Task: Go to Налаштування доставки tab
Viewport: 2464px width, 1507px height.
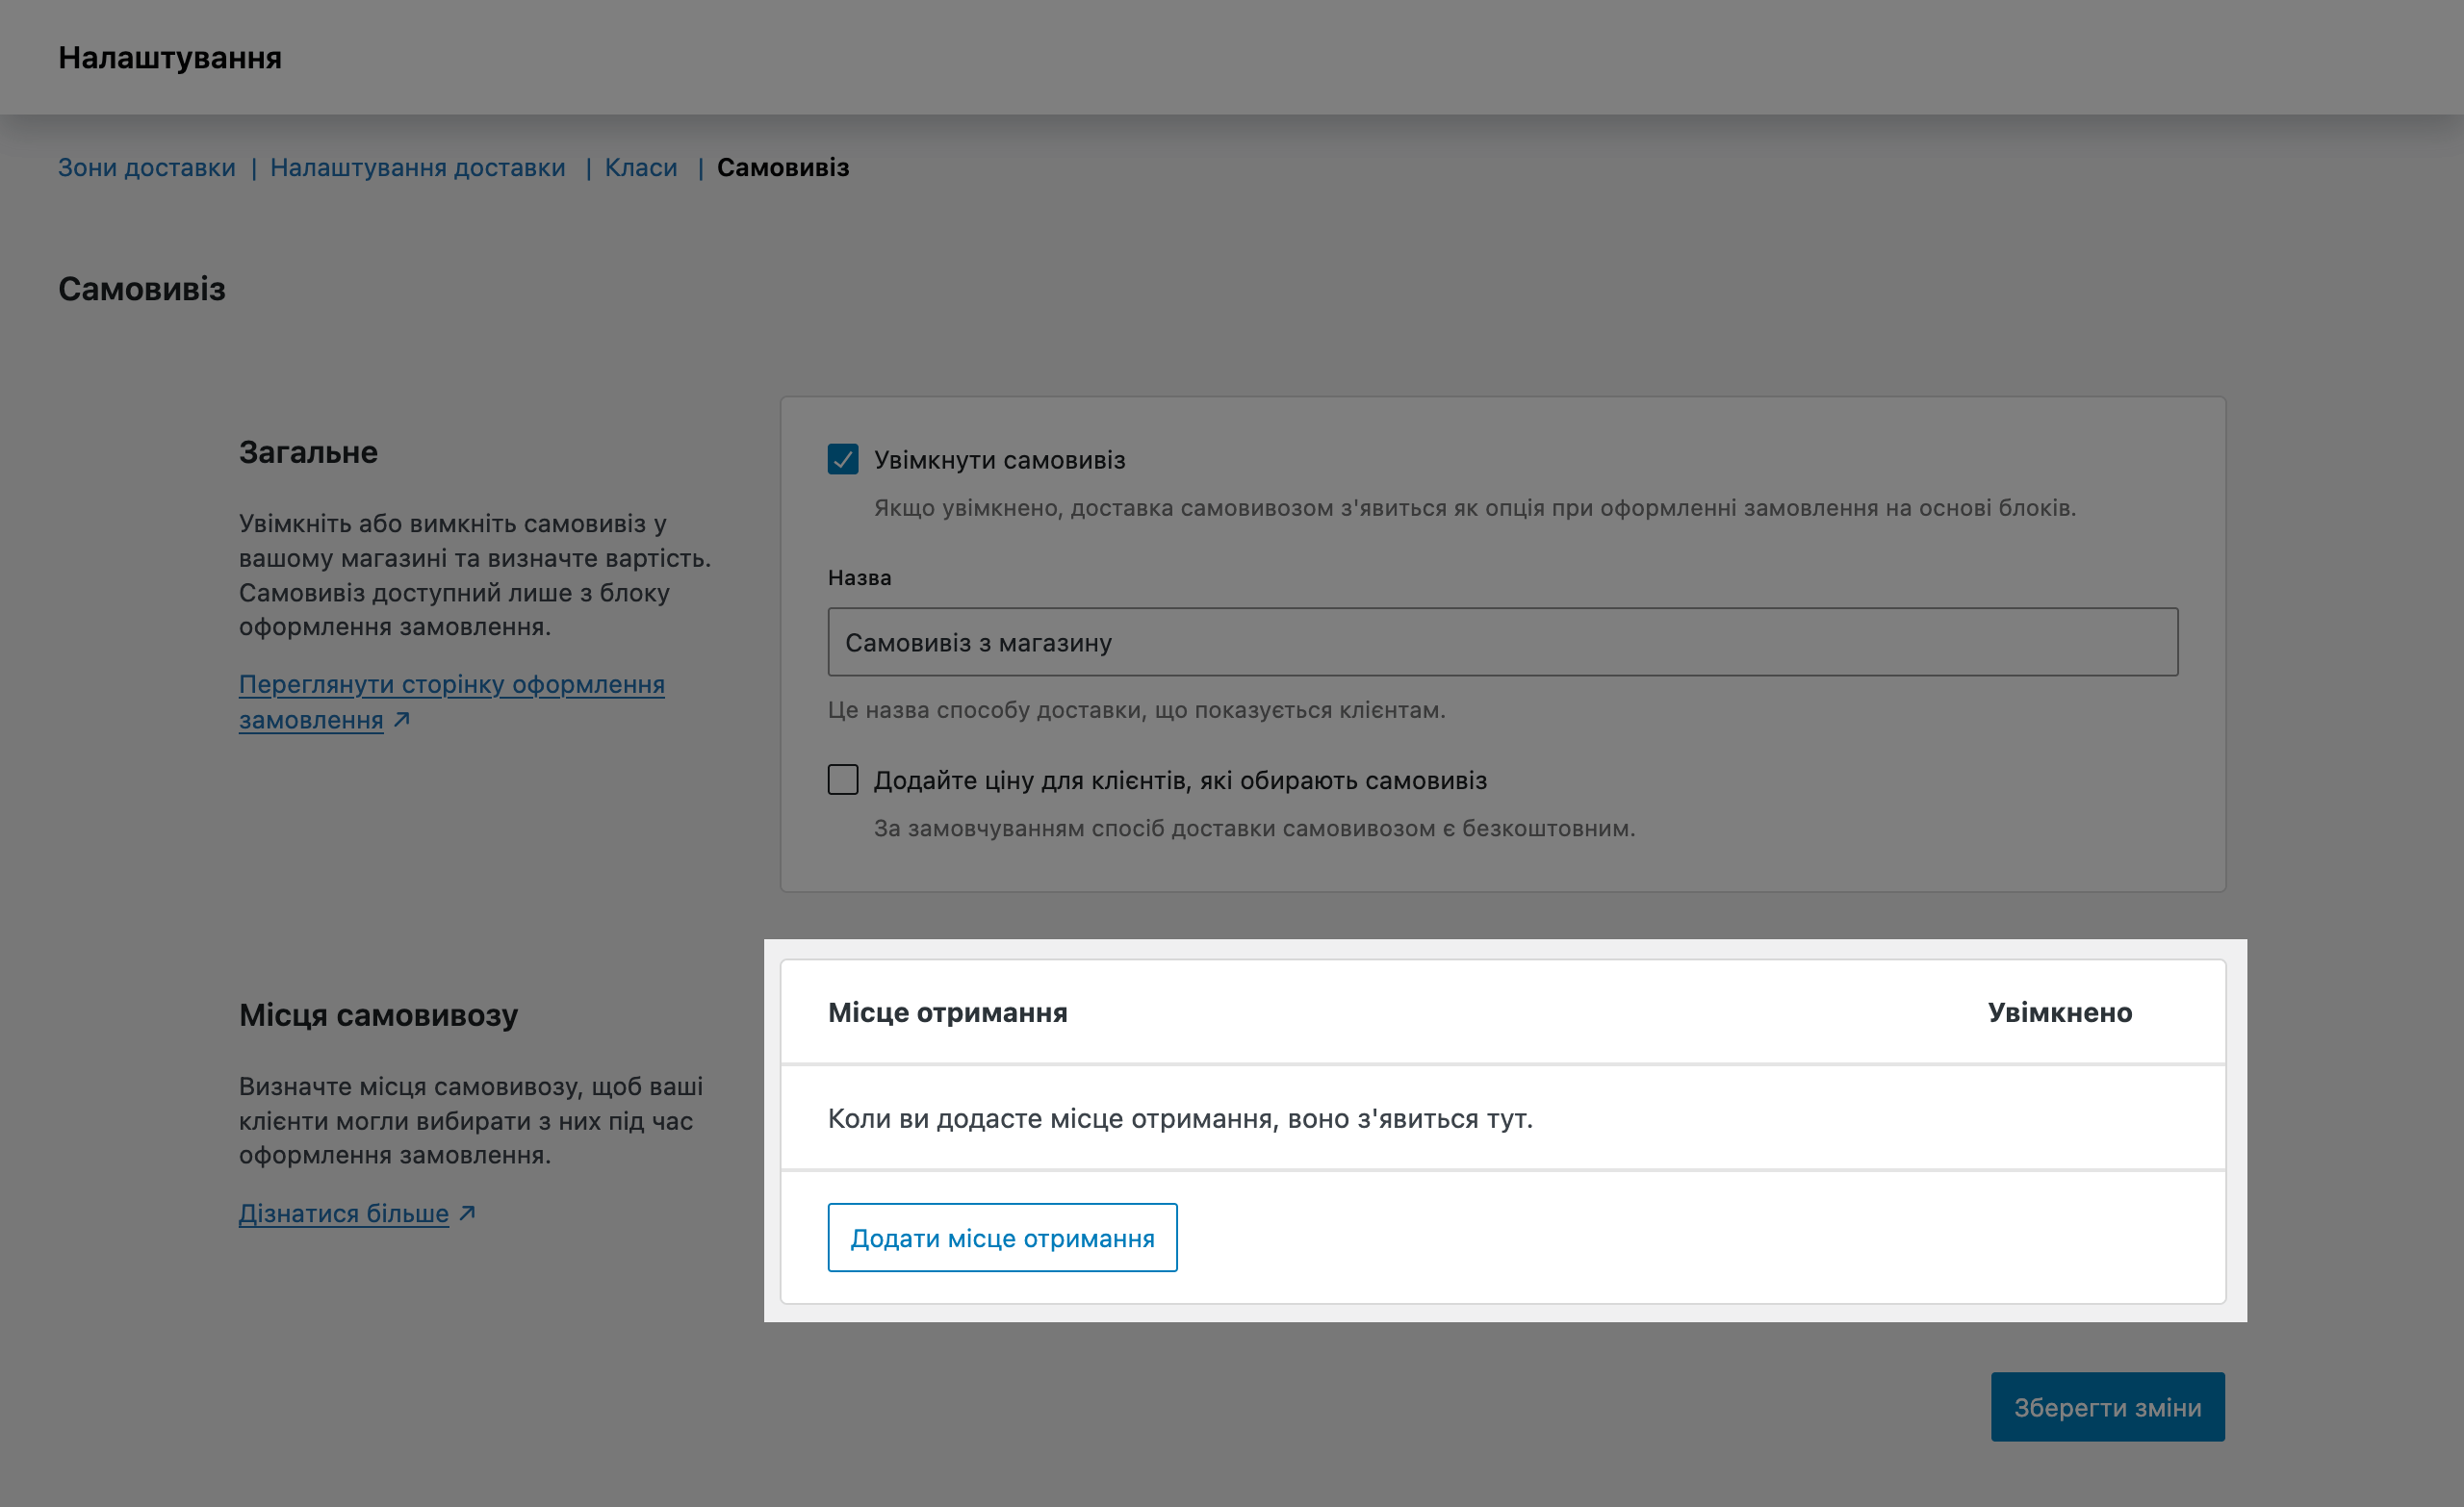Action: tap(418, 167)
